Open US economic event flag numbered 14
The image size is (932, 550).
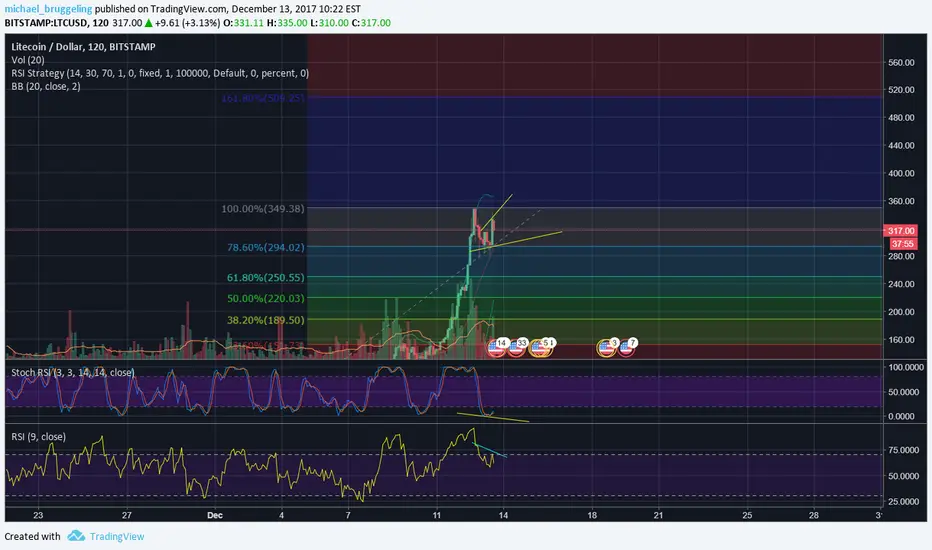[x=497, y=347]
